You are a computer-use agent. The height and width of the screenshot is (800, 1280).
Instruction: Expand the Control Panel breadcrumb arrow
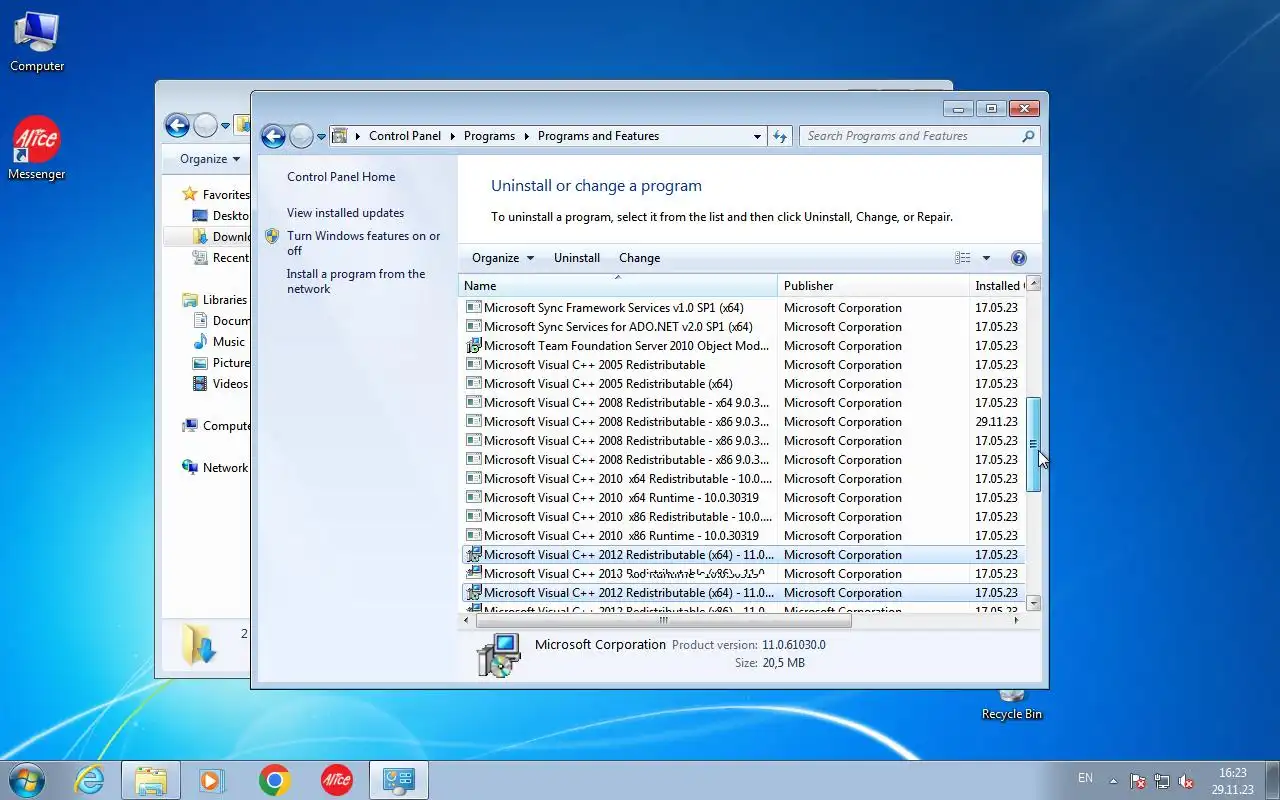[x=452, y=136]
